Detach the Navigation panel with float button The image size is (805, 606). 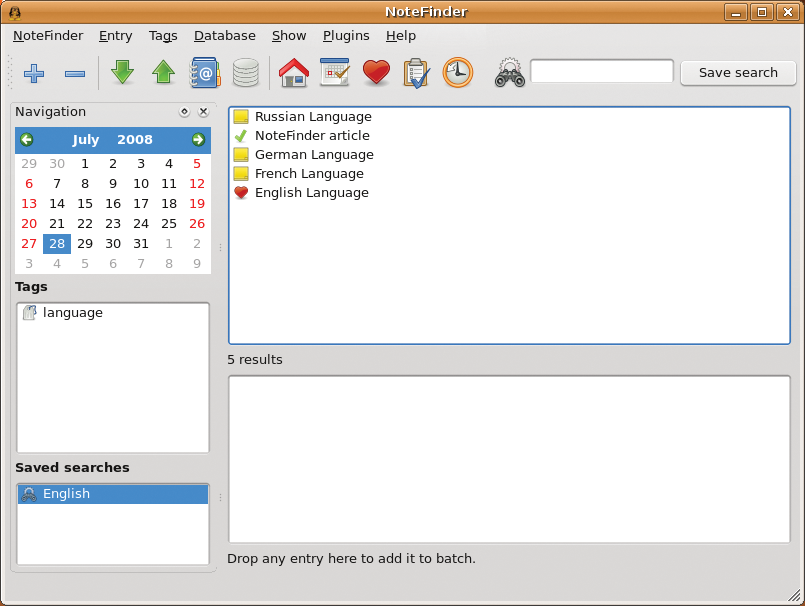coord(184,111)
